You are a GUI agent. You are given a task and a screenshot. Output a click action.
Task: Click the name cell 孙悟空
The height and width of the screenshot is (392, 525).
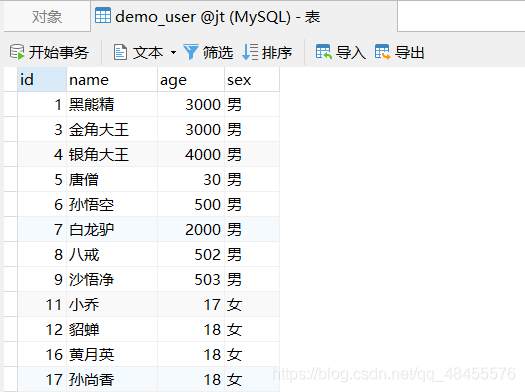pyautogui.click(x=112, y=205)
